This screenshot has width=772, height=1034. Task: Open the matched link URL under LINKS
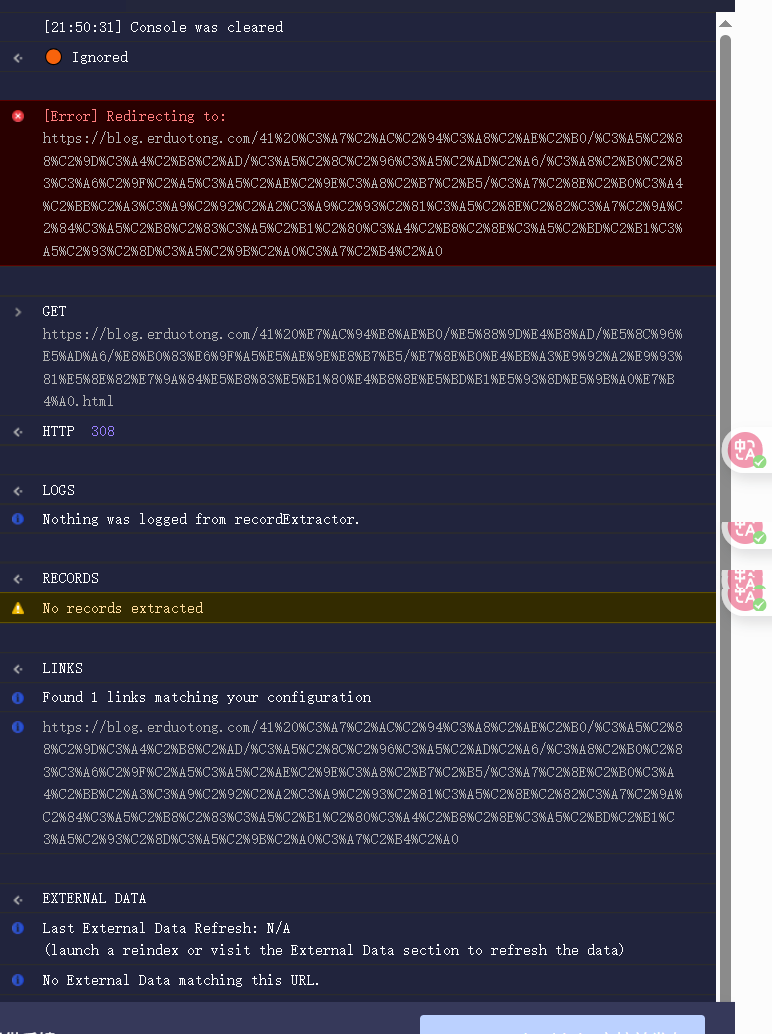tap(363, 783)
